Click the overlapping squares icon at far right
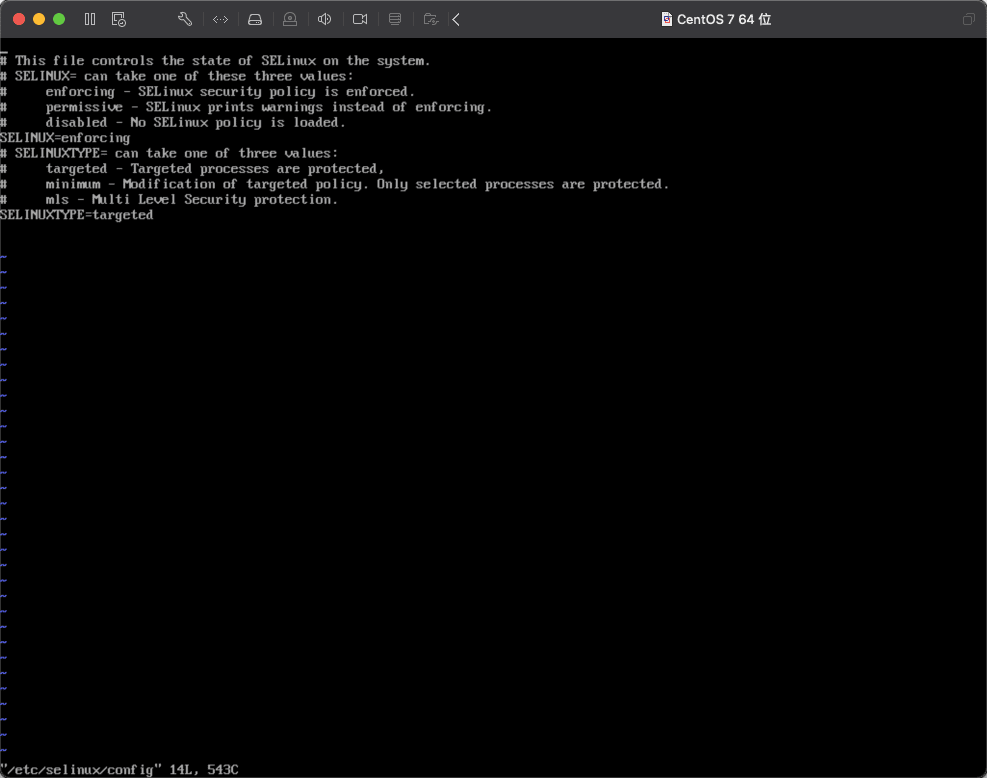 coord(968,19)
